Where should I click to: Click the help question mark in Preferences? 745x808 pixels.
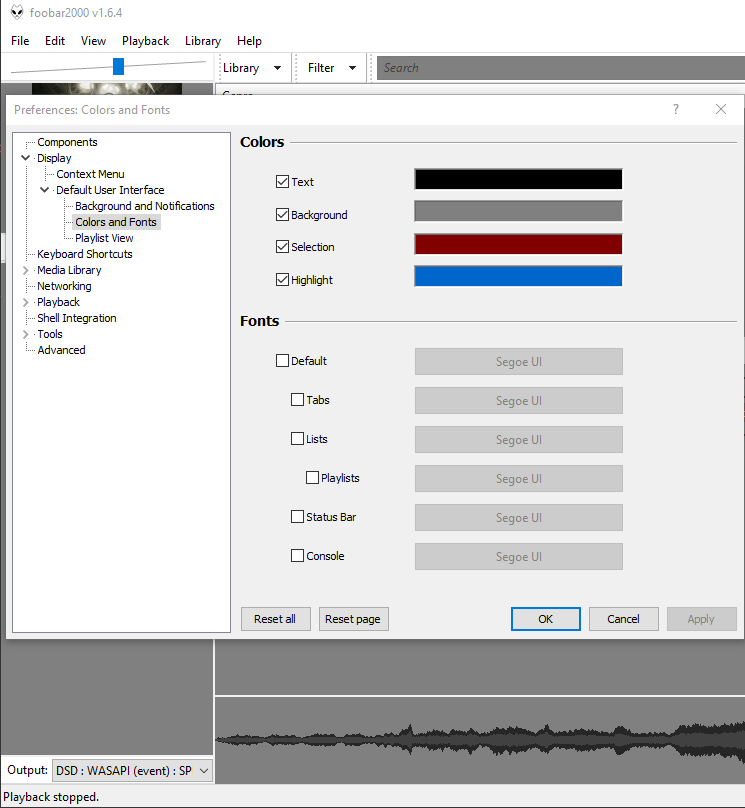click(x=676, y=109)
